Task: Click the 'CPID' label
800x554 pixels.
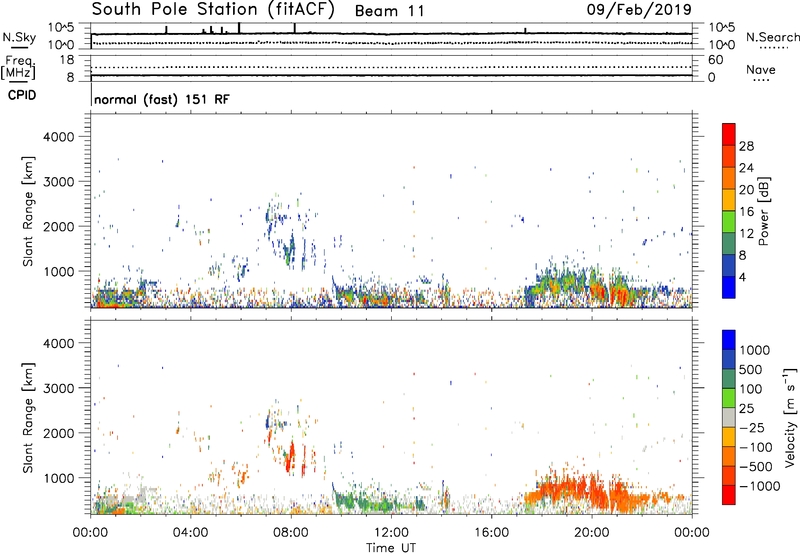Action: 22,95
